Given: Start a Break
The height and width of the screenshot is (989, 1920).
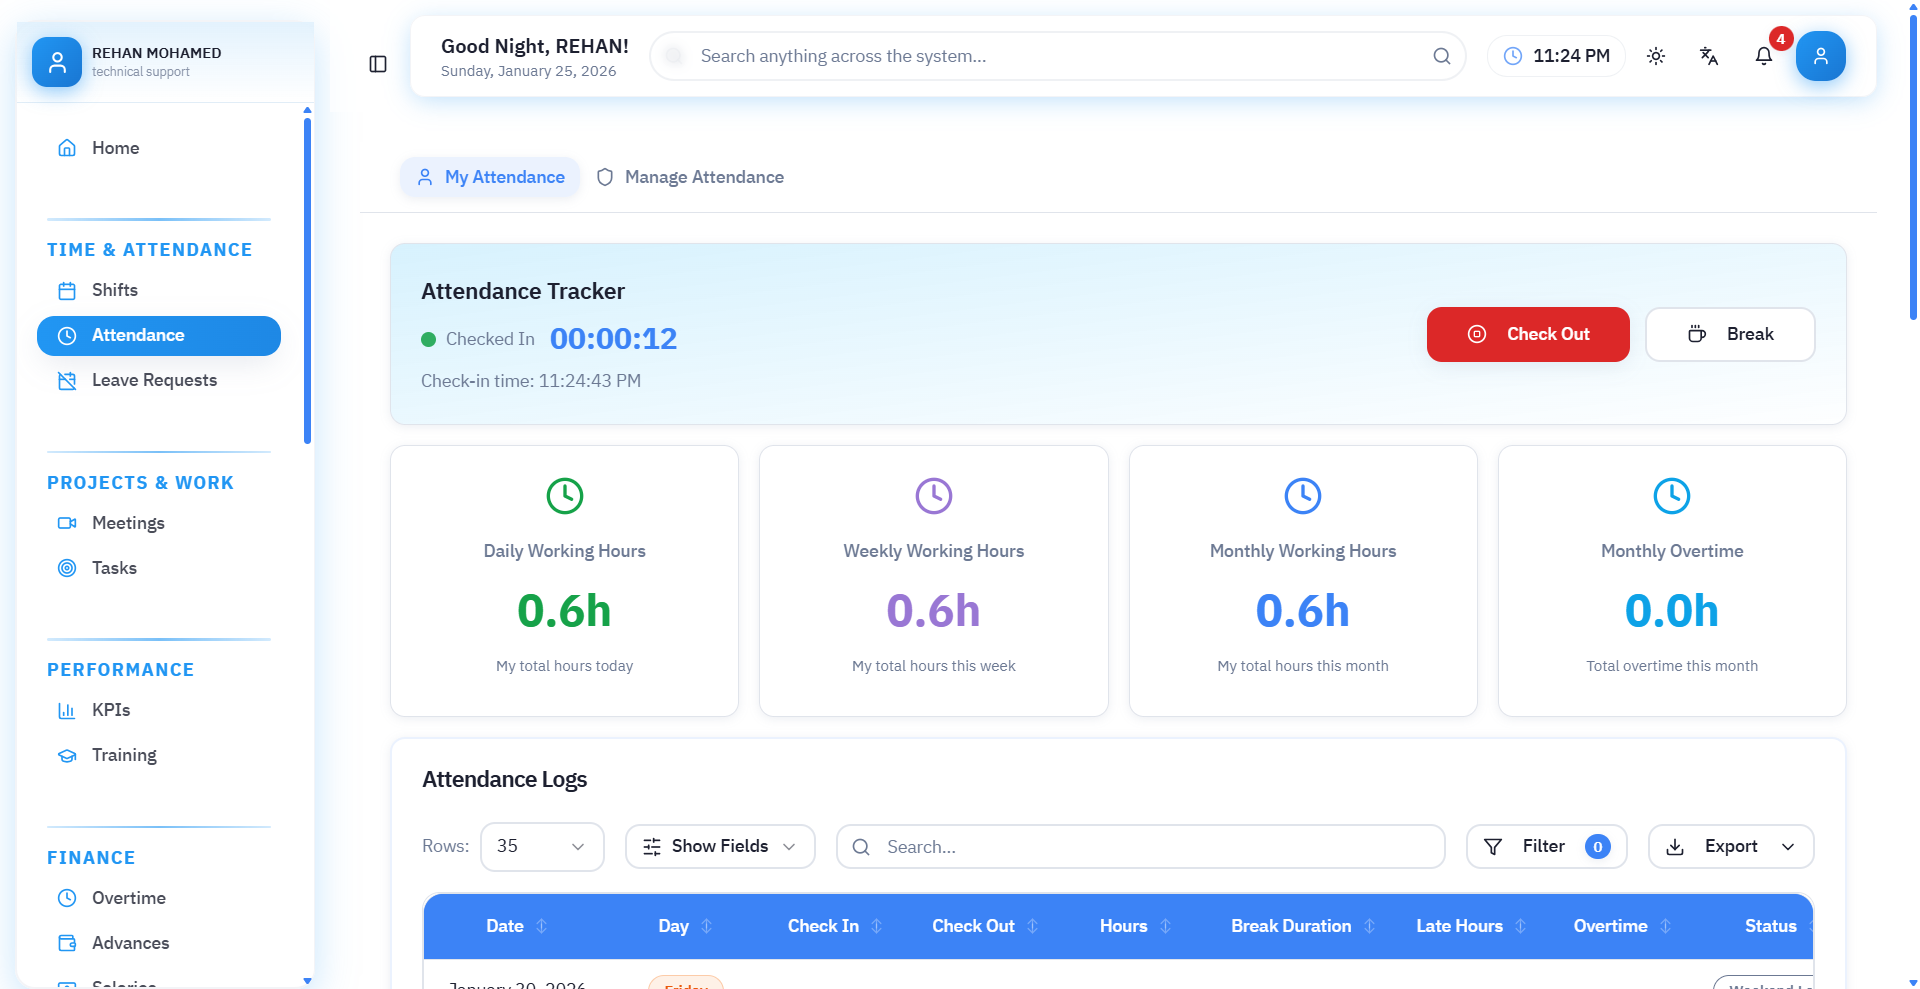Looking at the screenshot, I should point(1730,334).
